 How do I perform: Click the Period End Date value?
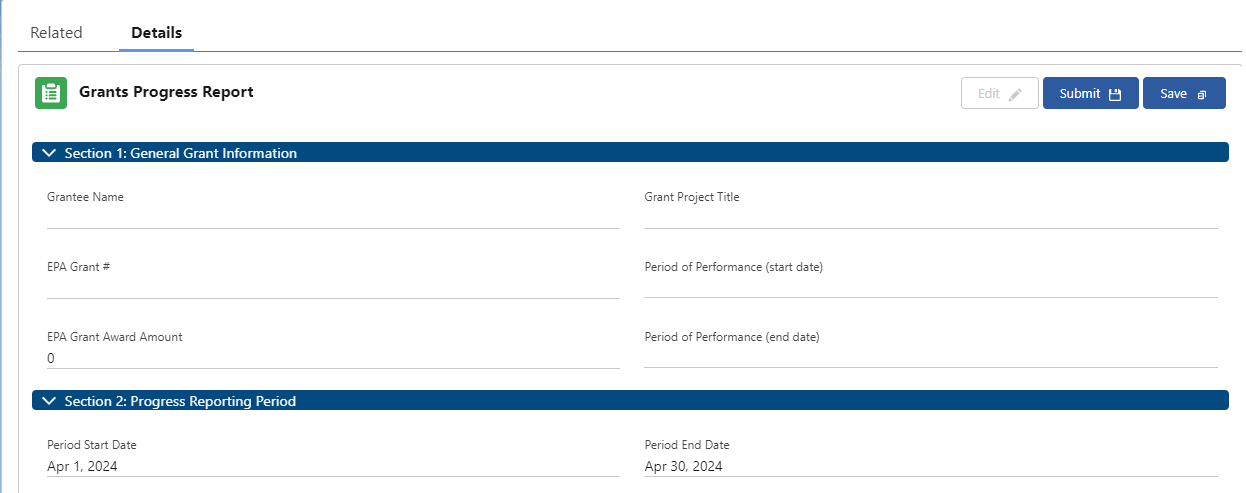pos(683,466)
